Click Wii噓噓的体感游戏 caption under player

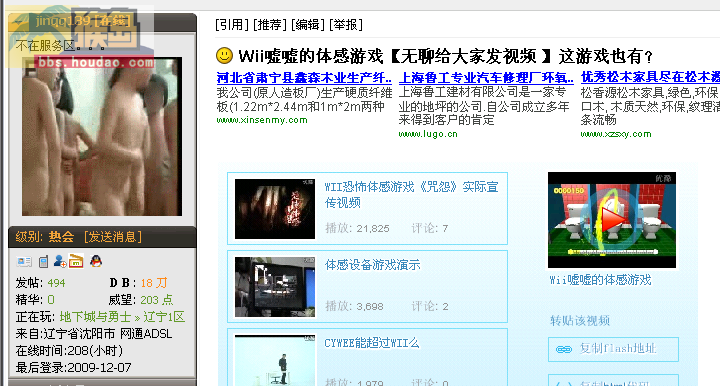[600, 280]
